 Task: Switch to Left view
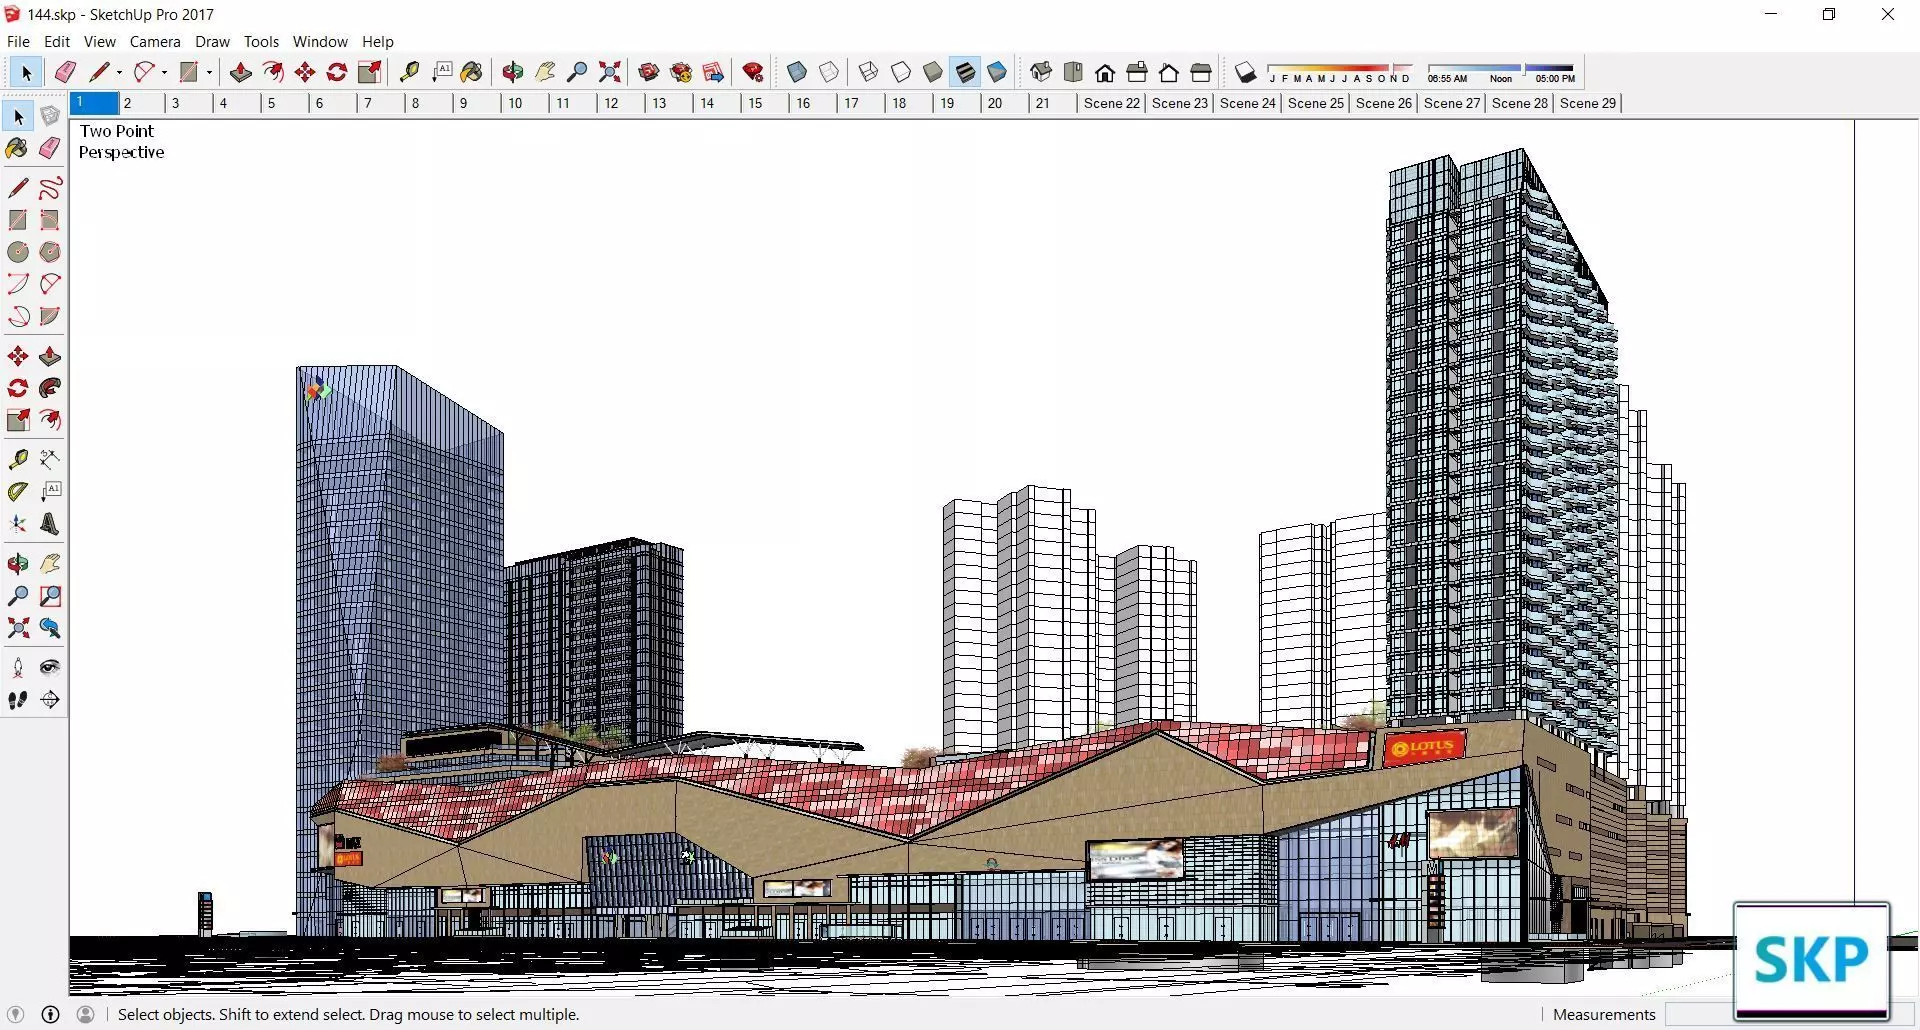click(1201, 72)
